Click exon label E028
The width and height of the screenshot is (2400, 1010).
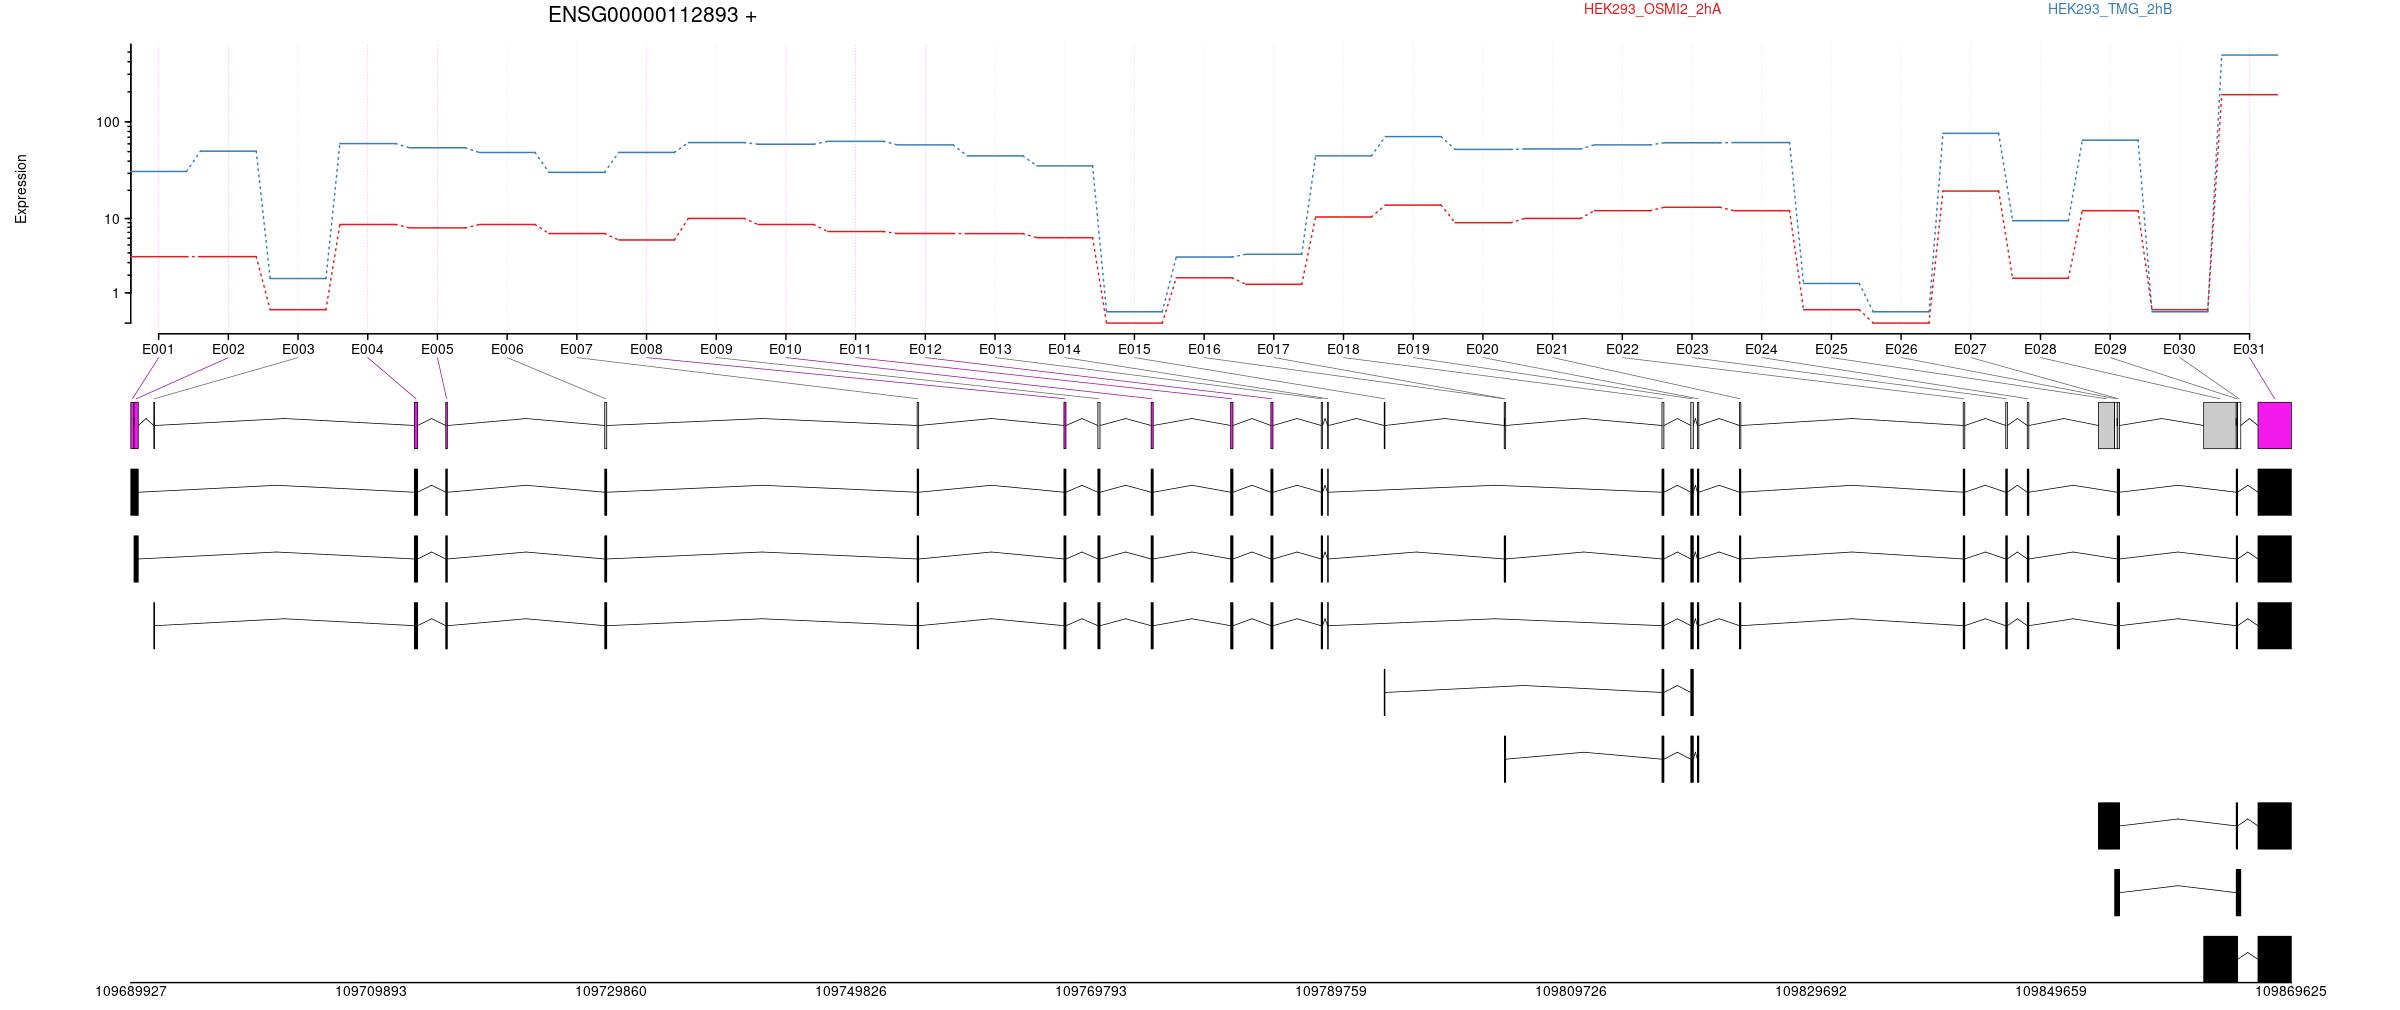[x=2040, y=349]
